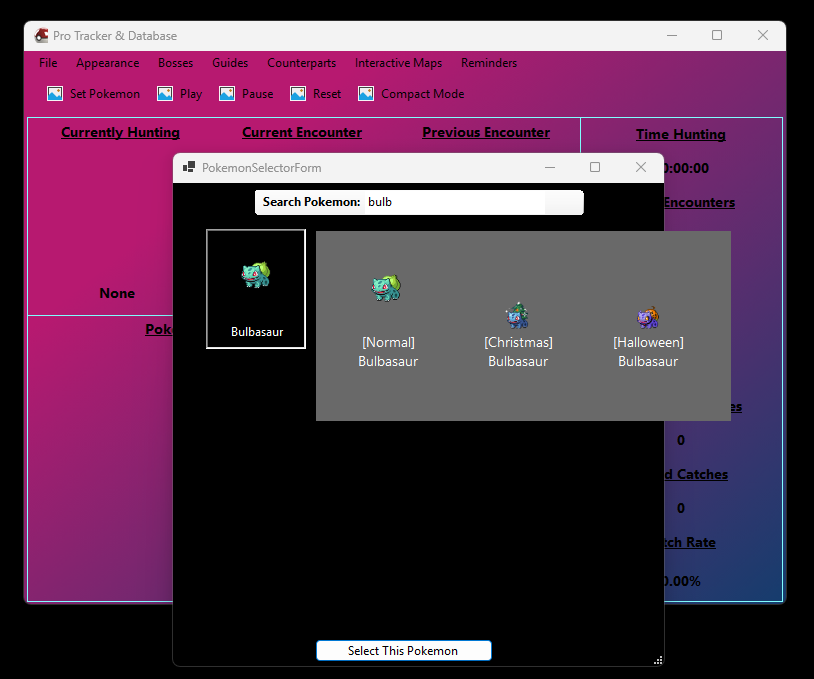Minimize the PokemonSelectorForm window

[x=550, y=167]
